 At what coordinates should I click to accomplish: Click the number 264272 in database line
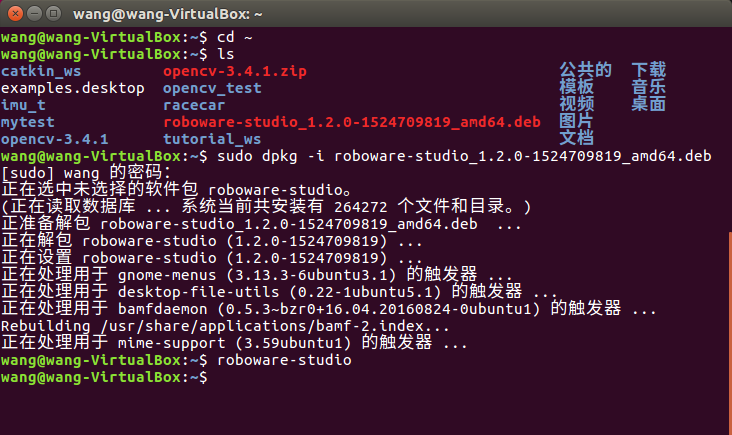coord(361,207)
